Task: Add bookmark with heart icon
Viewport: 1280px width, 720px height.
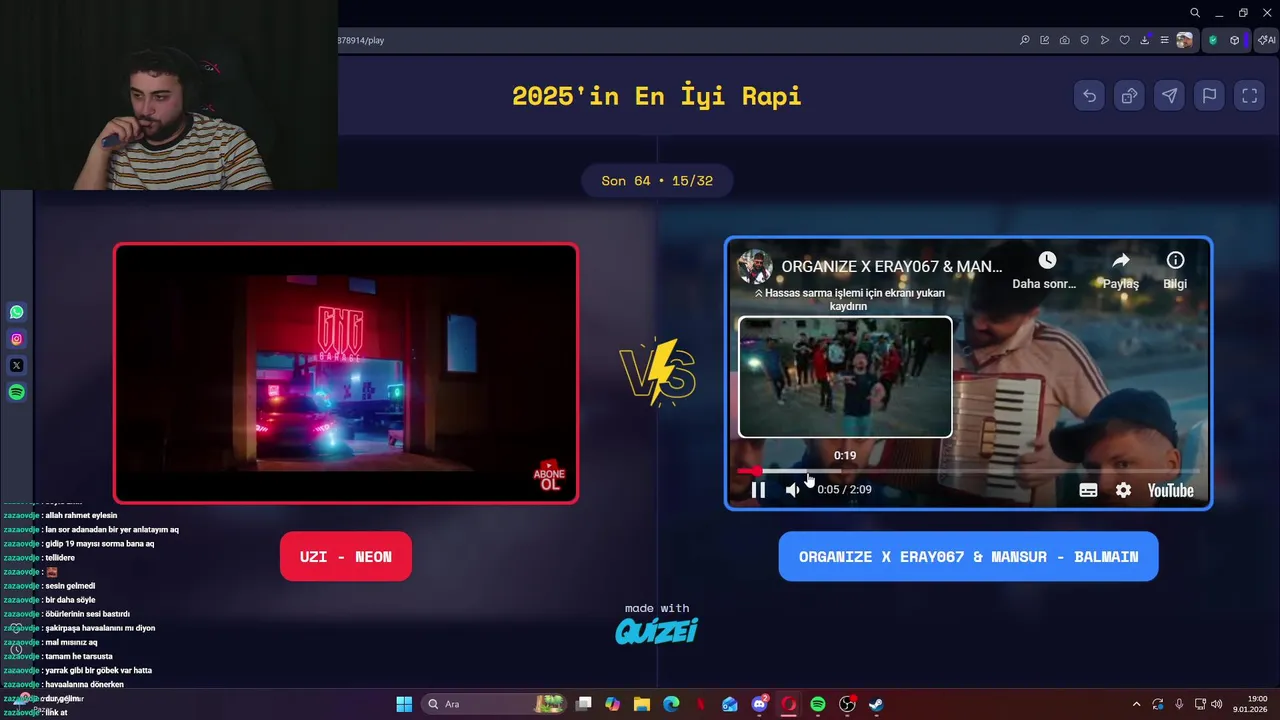Action: [x=1124, y=40]
